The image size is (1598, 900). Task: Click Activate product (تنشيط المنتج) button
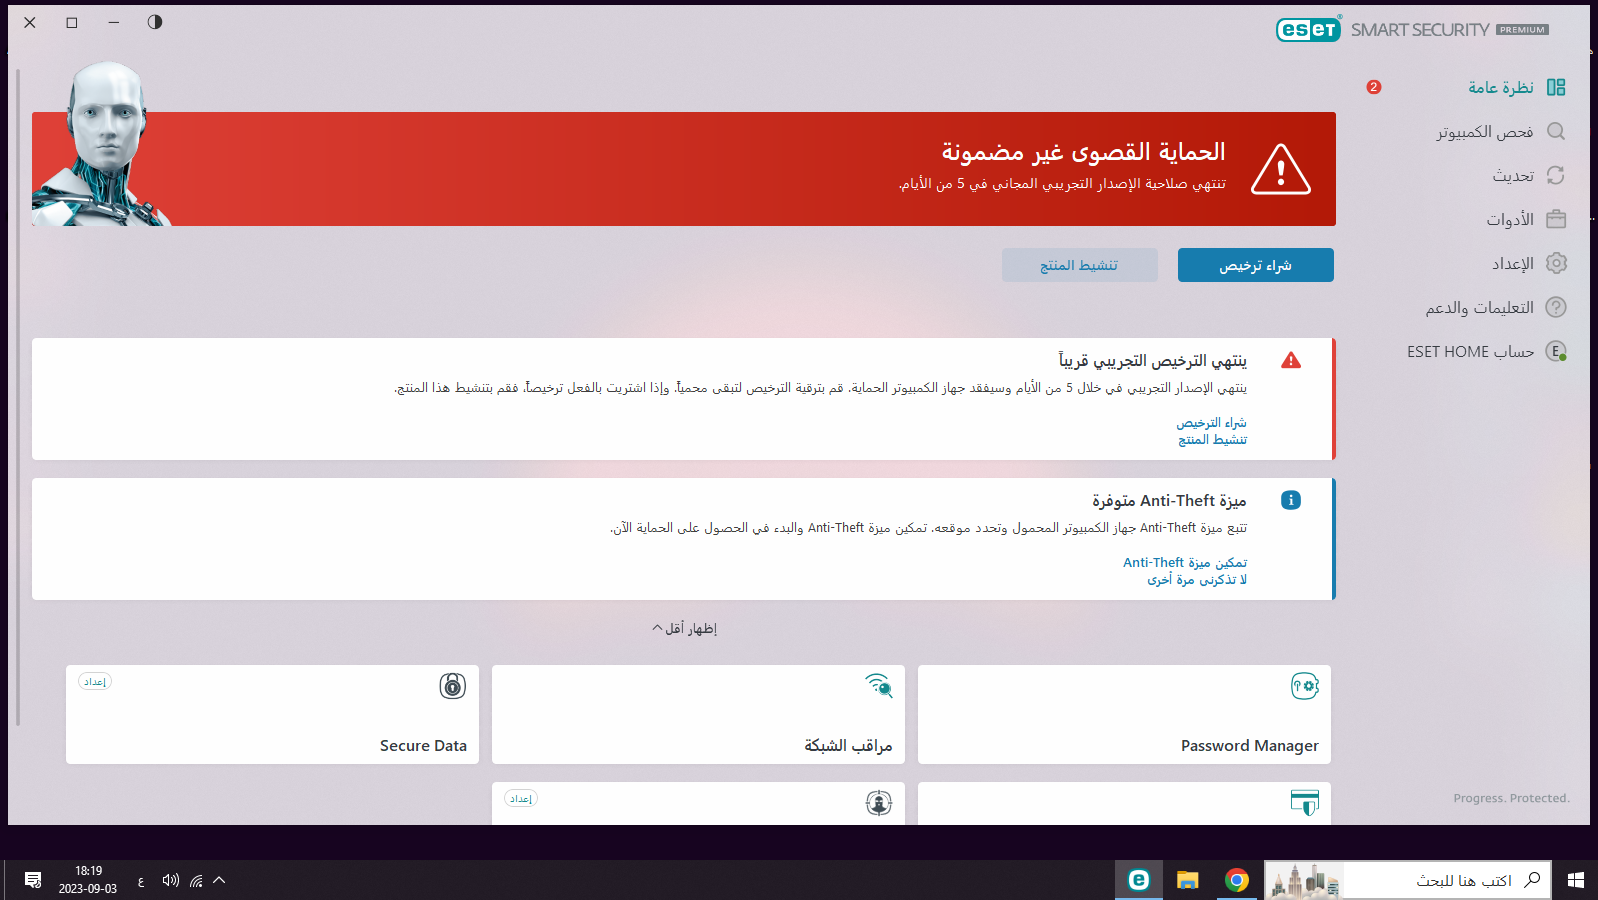coord(1080,265)
